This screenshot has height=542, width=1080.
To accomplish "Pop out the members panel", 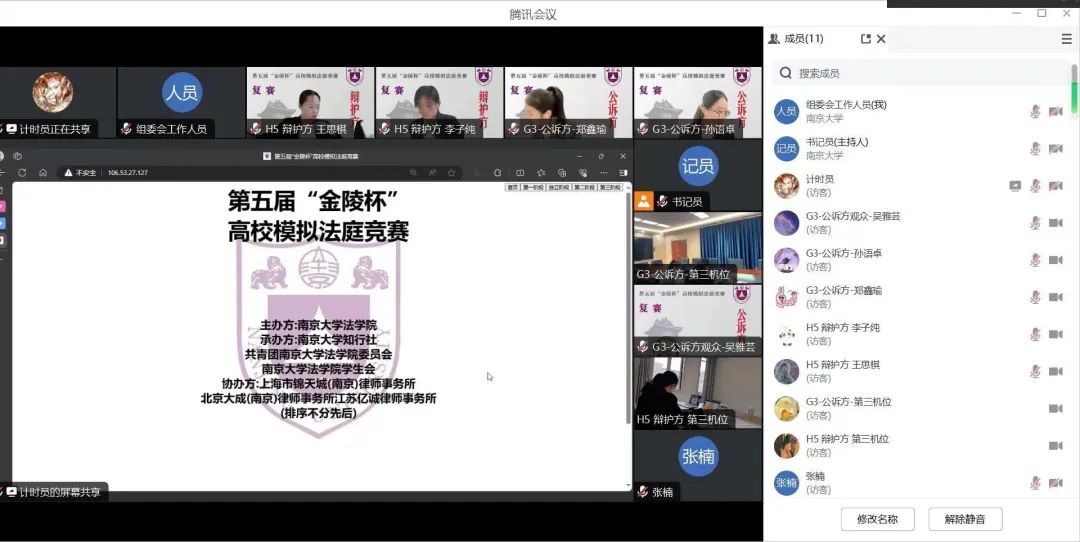I will click(x=866, y=39).
